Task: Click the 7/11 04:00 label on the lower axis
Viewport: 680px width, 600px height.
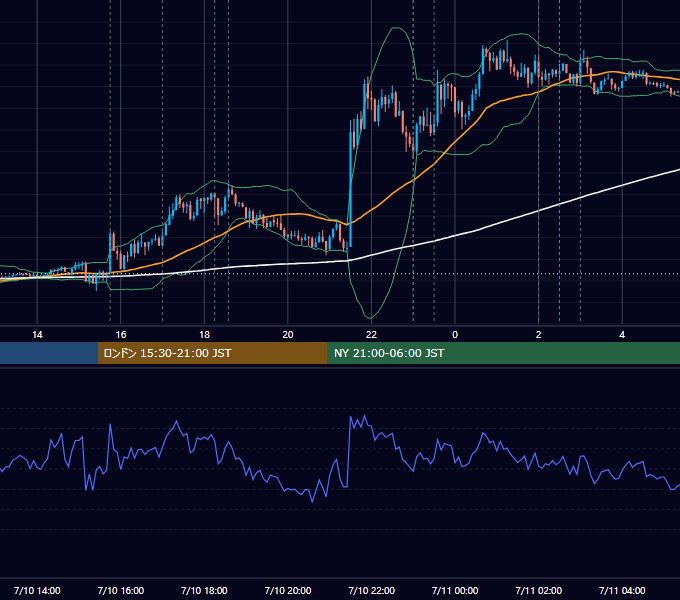Action: click(x=622, y=590)
